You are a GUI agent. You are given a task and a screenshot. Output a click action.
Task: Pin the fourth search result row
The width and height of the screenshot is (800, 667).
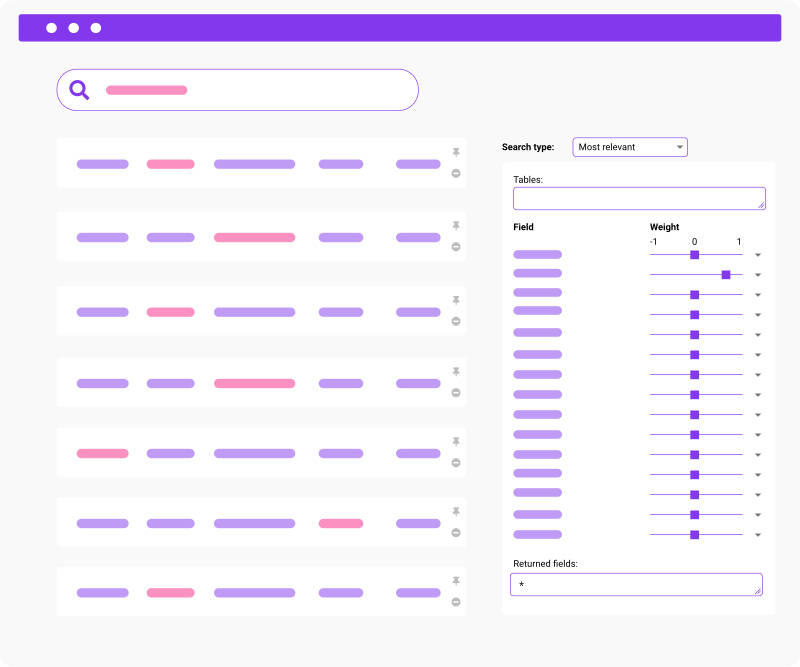click(x=456, y=371)
